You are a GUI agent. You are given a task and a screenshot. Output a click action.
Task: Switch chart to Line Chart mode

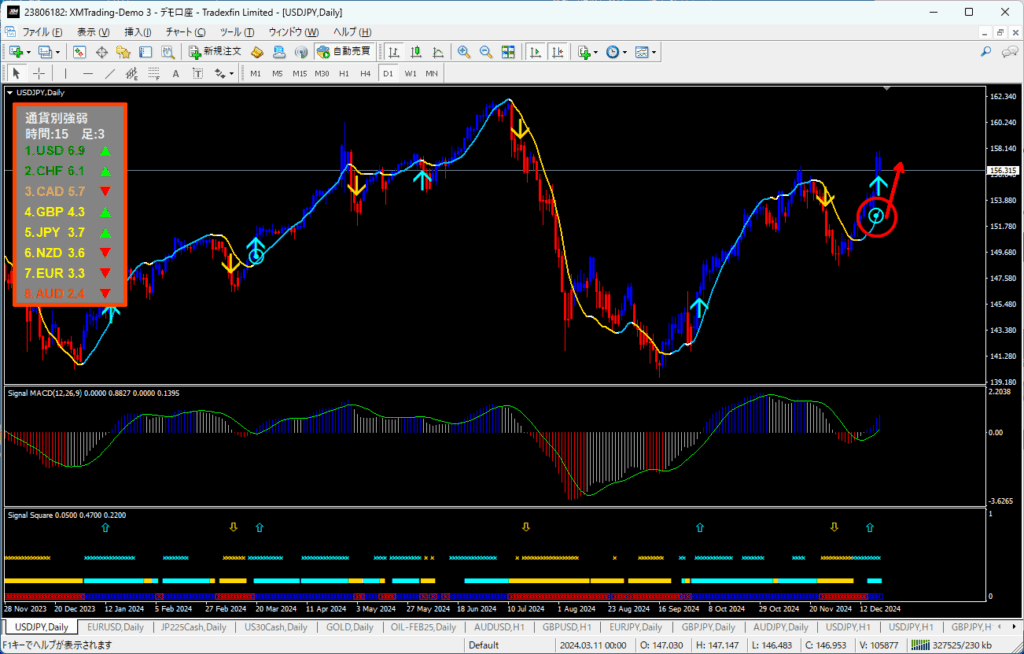click(438, 52)
